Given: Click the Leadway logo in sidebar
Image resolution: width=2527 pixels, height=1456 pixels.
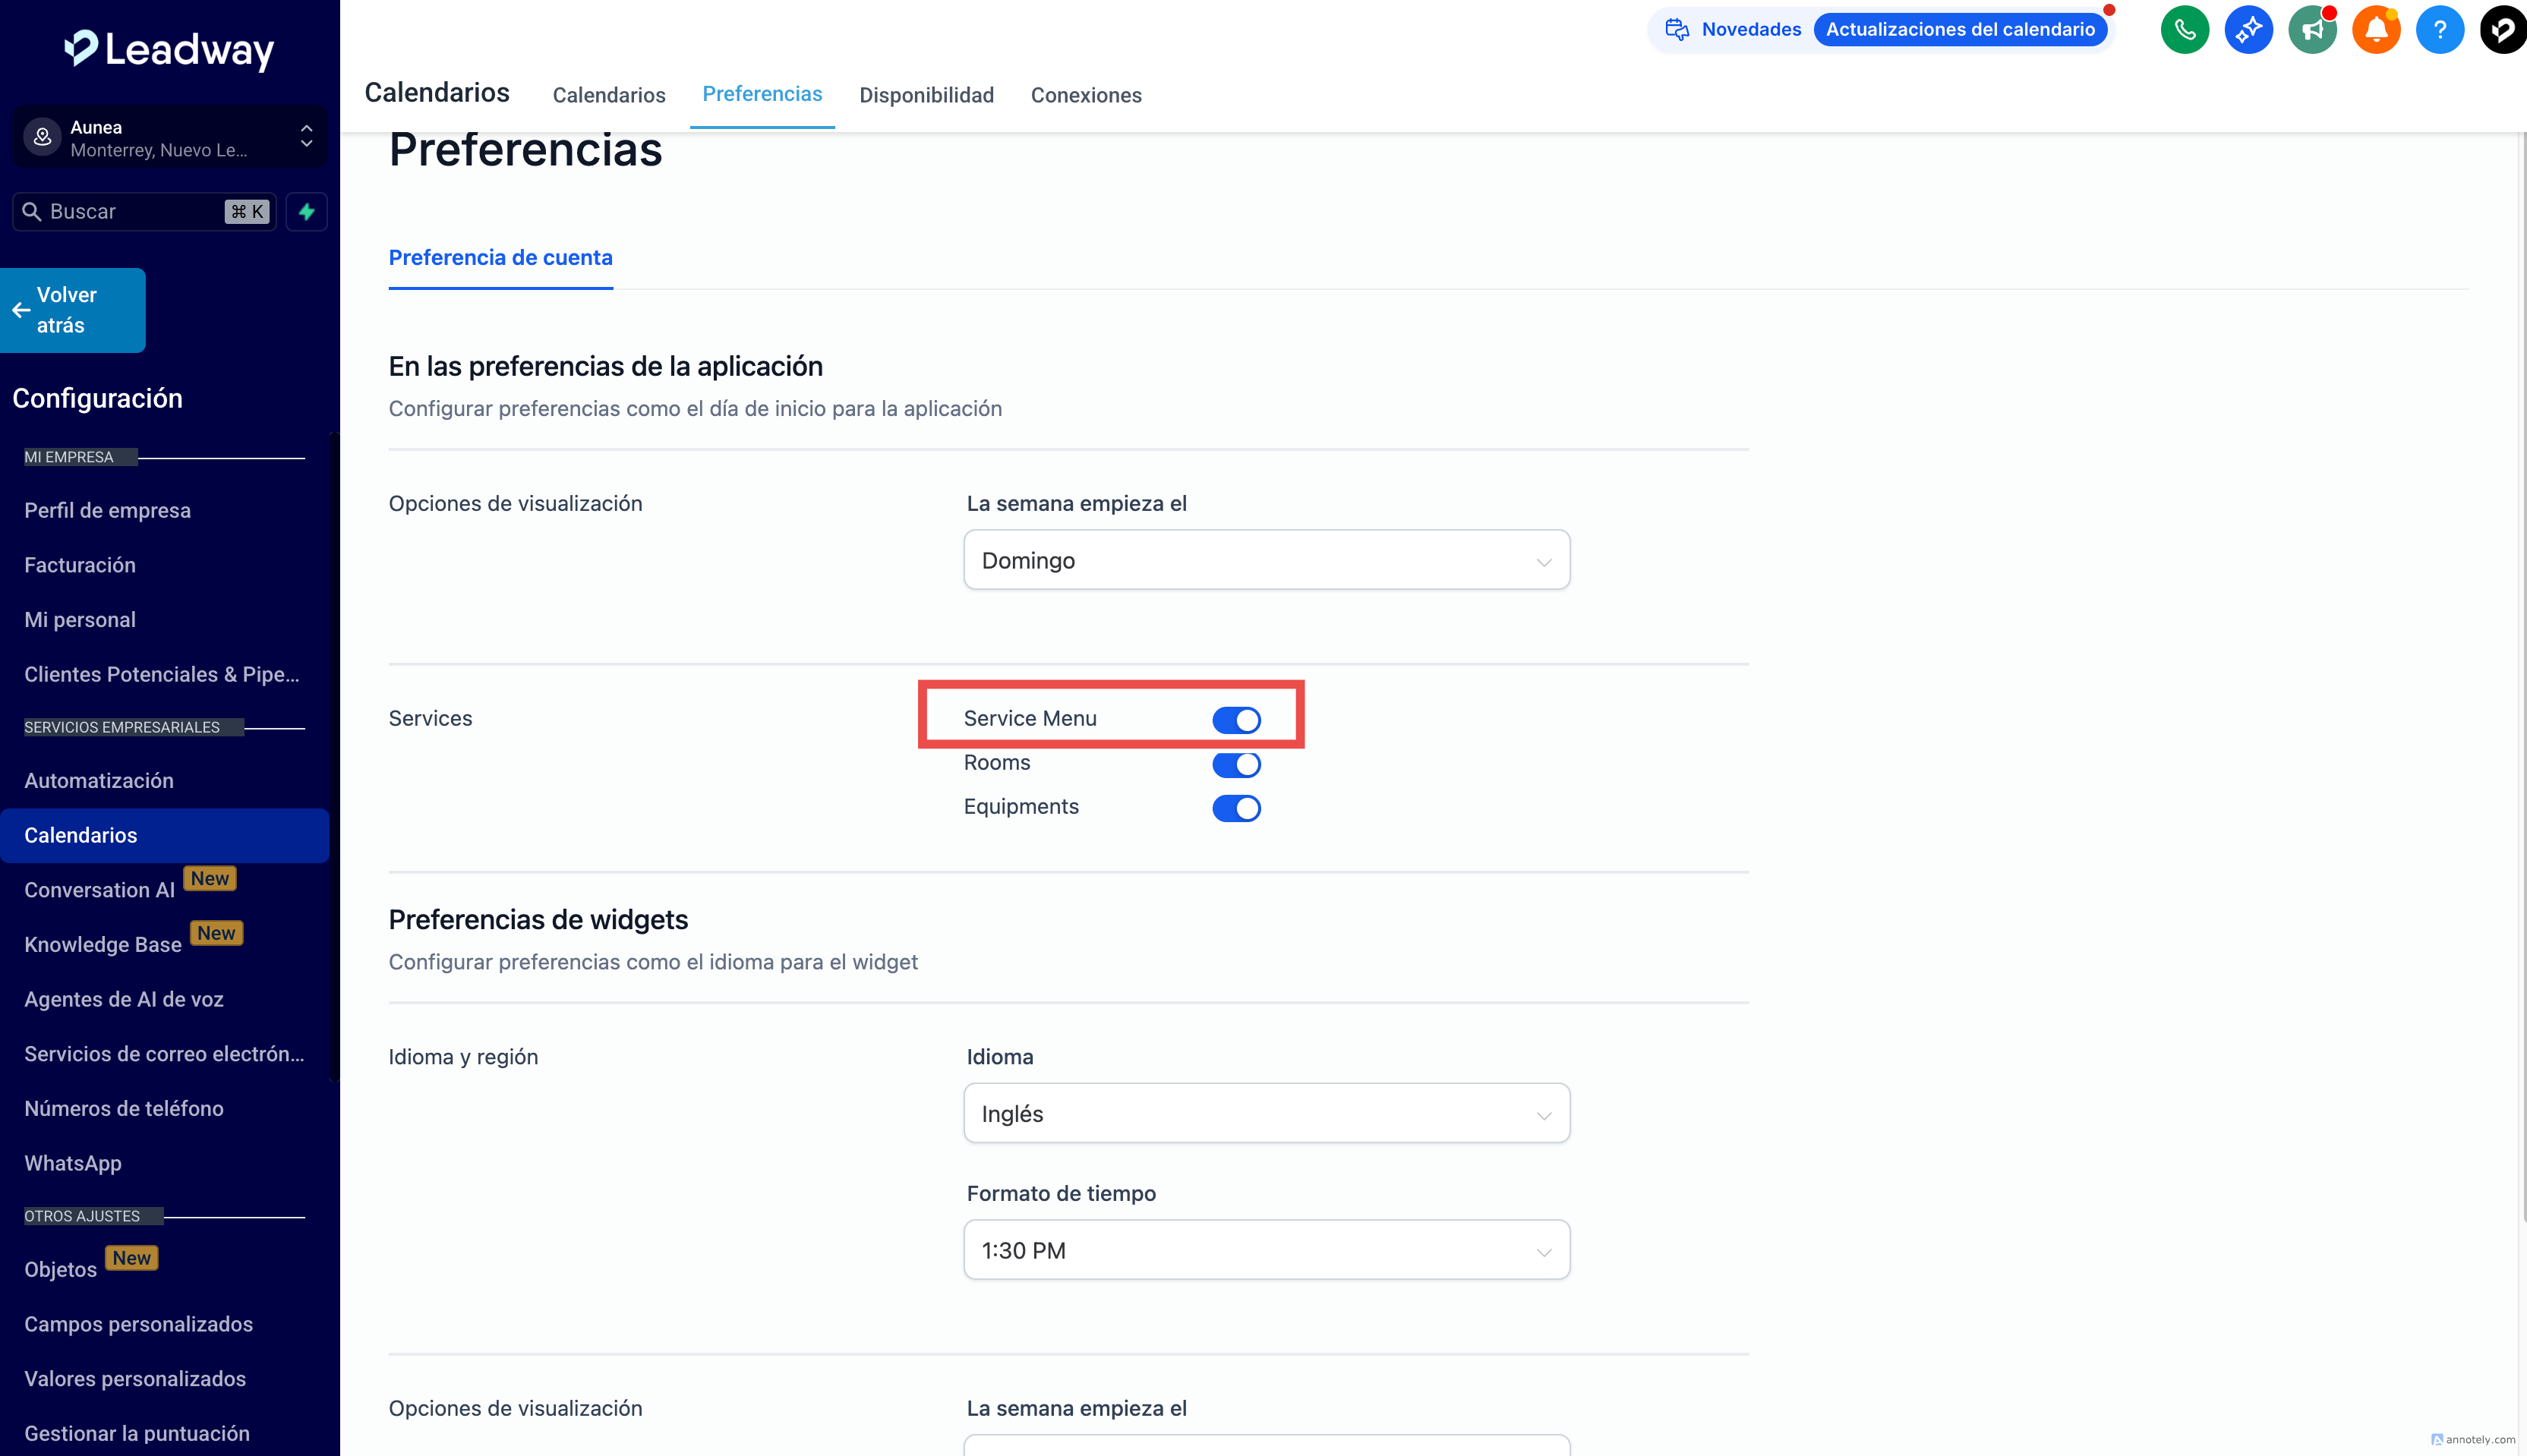Looking at the screenshot, I should coord(169,48).
